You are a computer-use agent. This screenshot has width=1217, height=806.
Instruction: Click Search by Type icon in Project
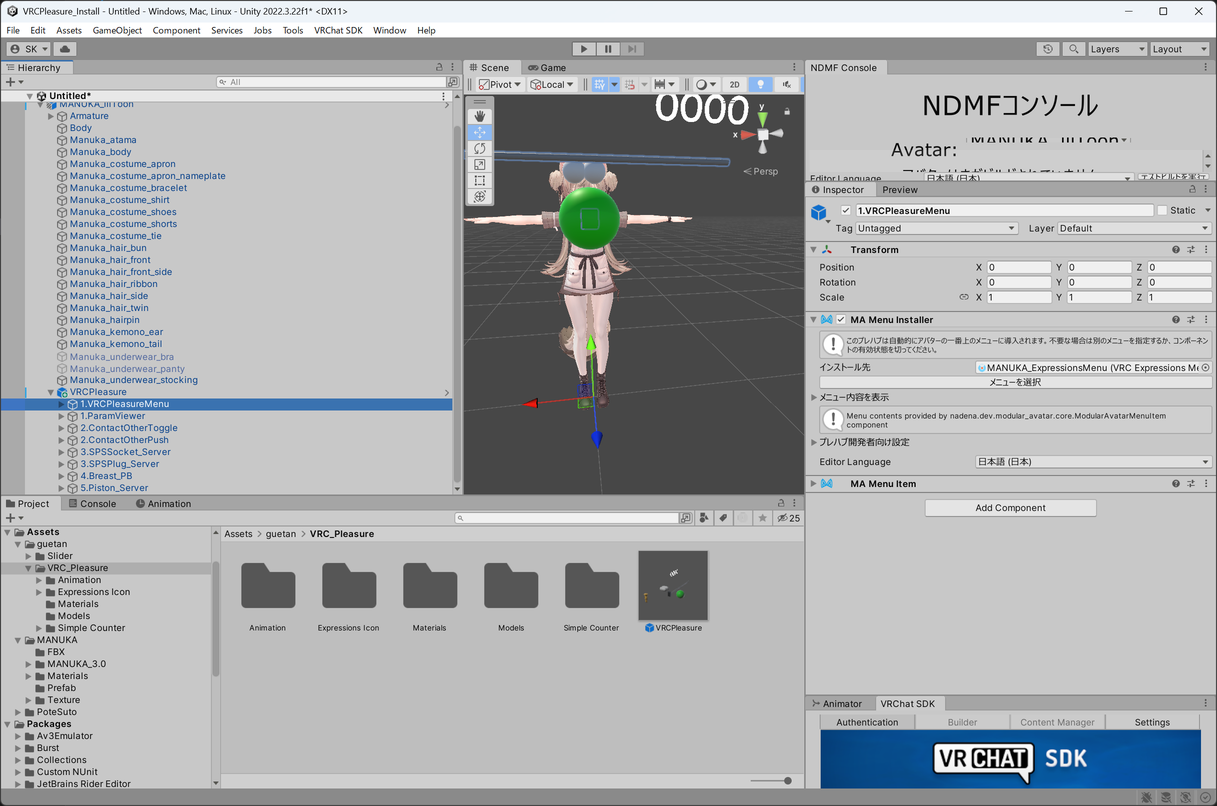point(704,518)
